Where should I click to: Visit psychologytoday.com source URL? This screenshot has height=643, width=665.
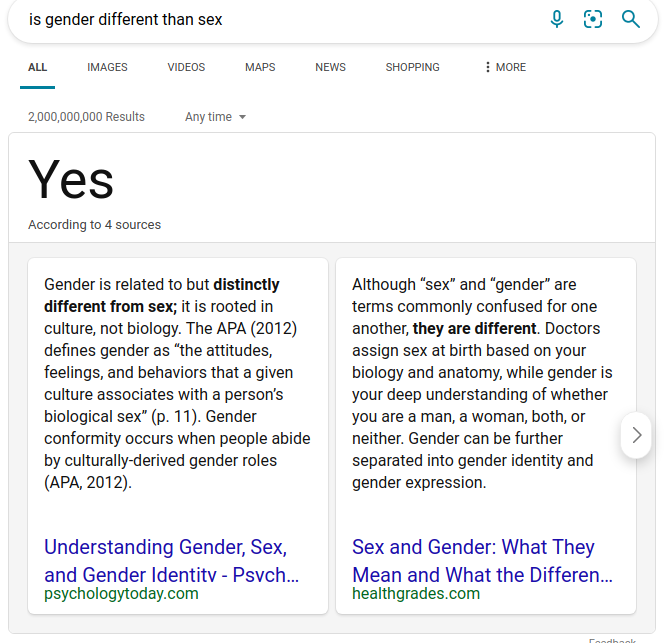click(x=121, y=593)
